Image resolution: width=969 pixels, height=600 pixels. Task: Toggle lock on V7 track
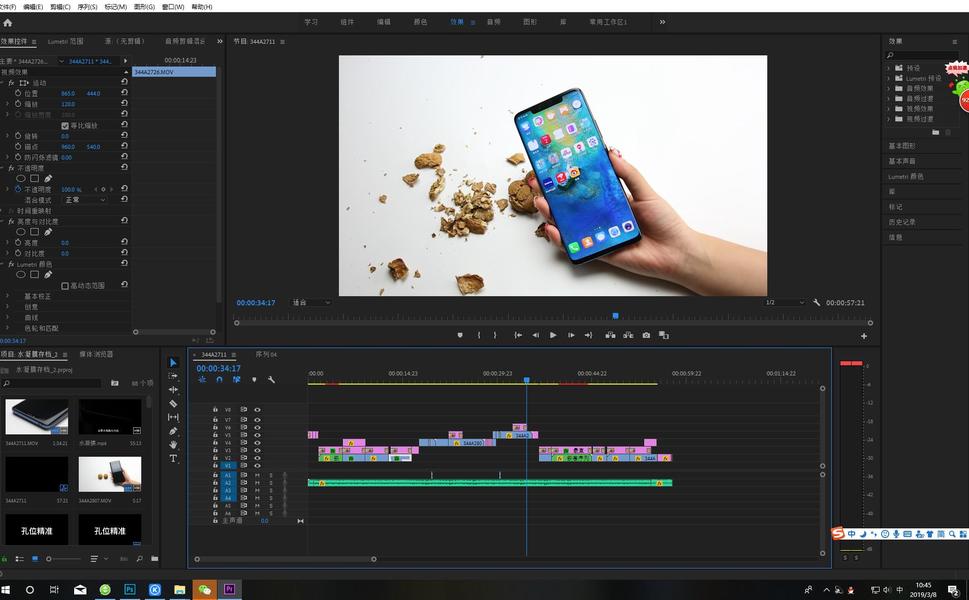pyautogui.click(x=215, y=420)
